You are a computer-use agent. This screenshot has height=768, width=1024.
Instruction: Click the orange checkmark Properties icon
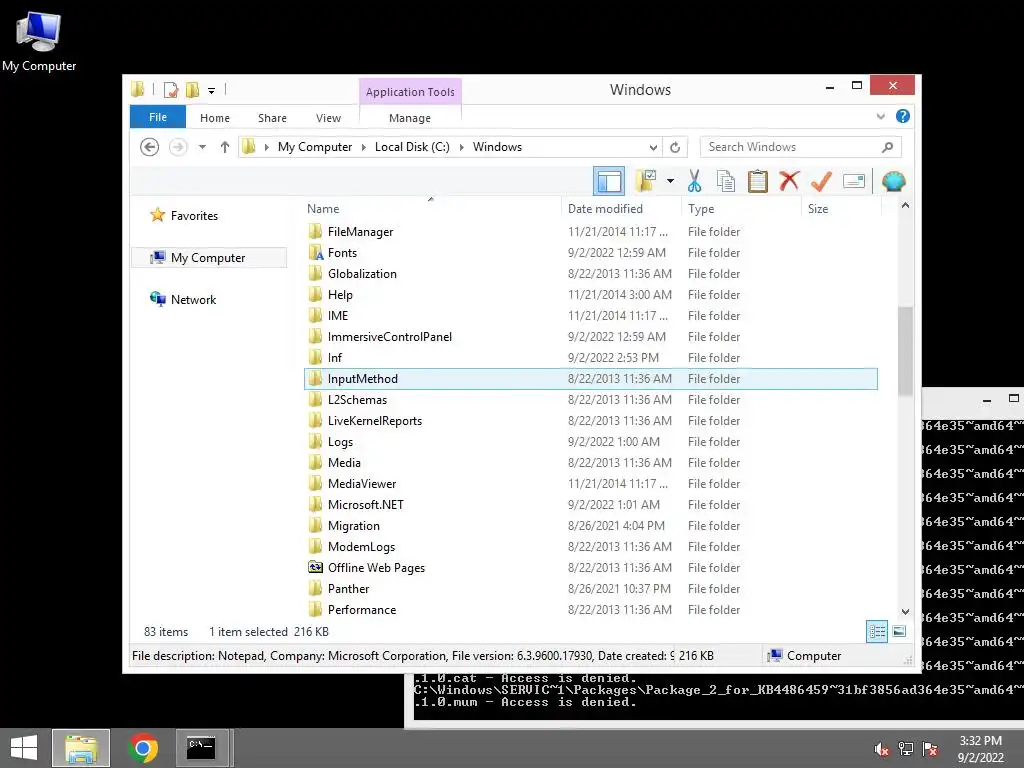click(821, 181)
